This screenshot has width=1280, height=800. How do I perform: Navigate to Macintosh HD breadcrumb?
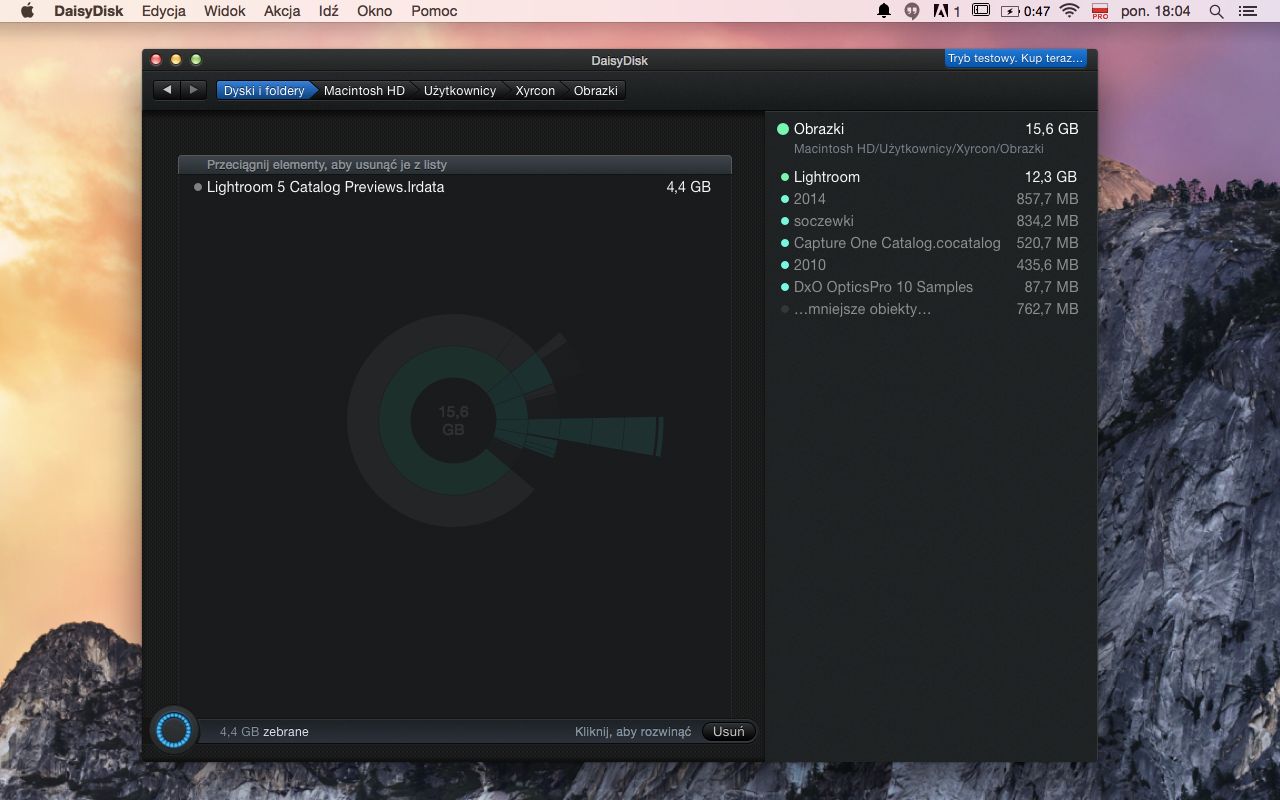click(364, 90)
